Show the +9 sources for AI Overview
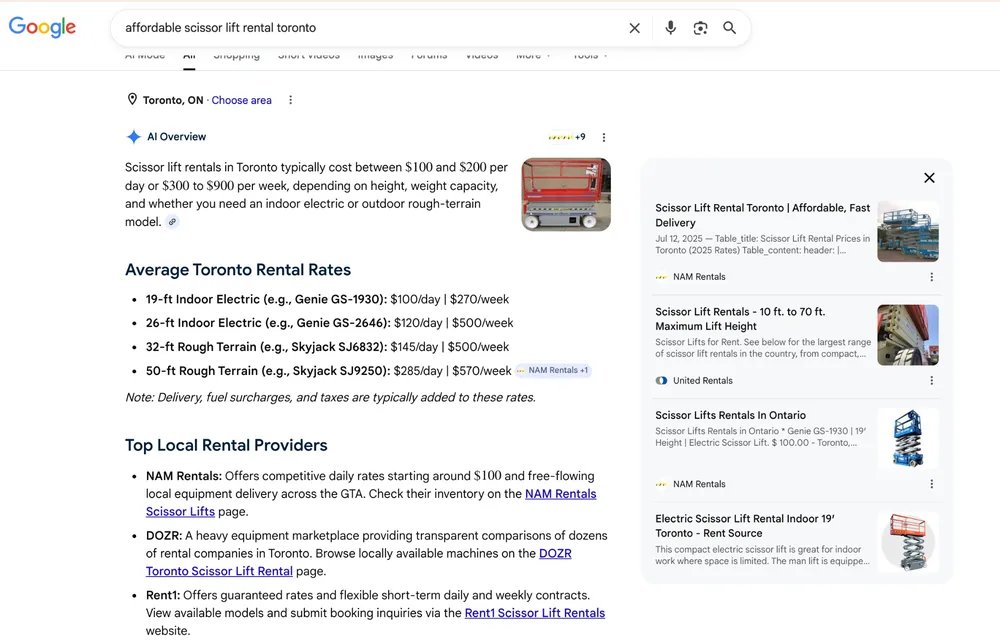This screenshot has width=1000, height=643. click(x=567, y=137)
